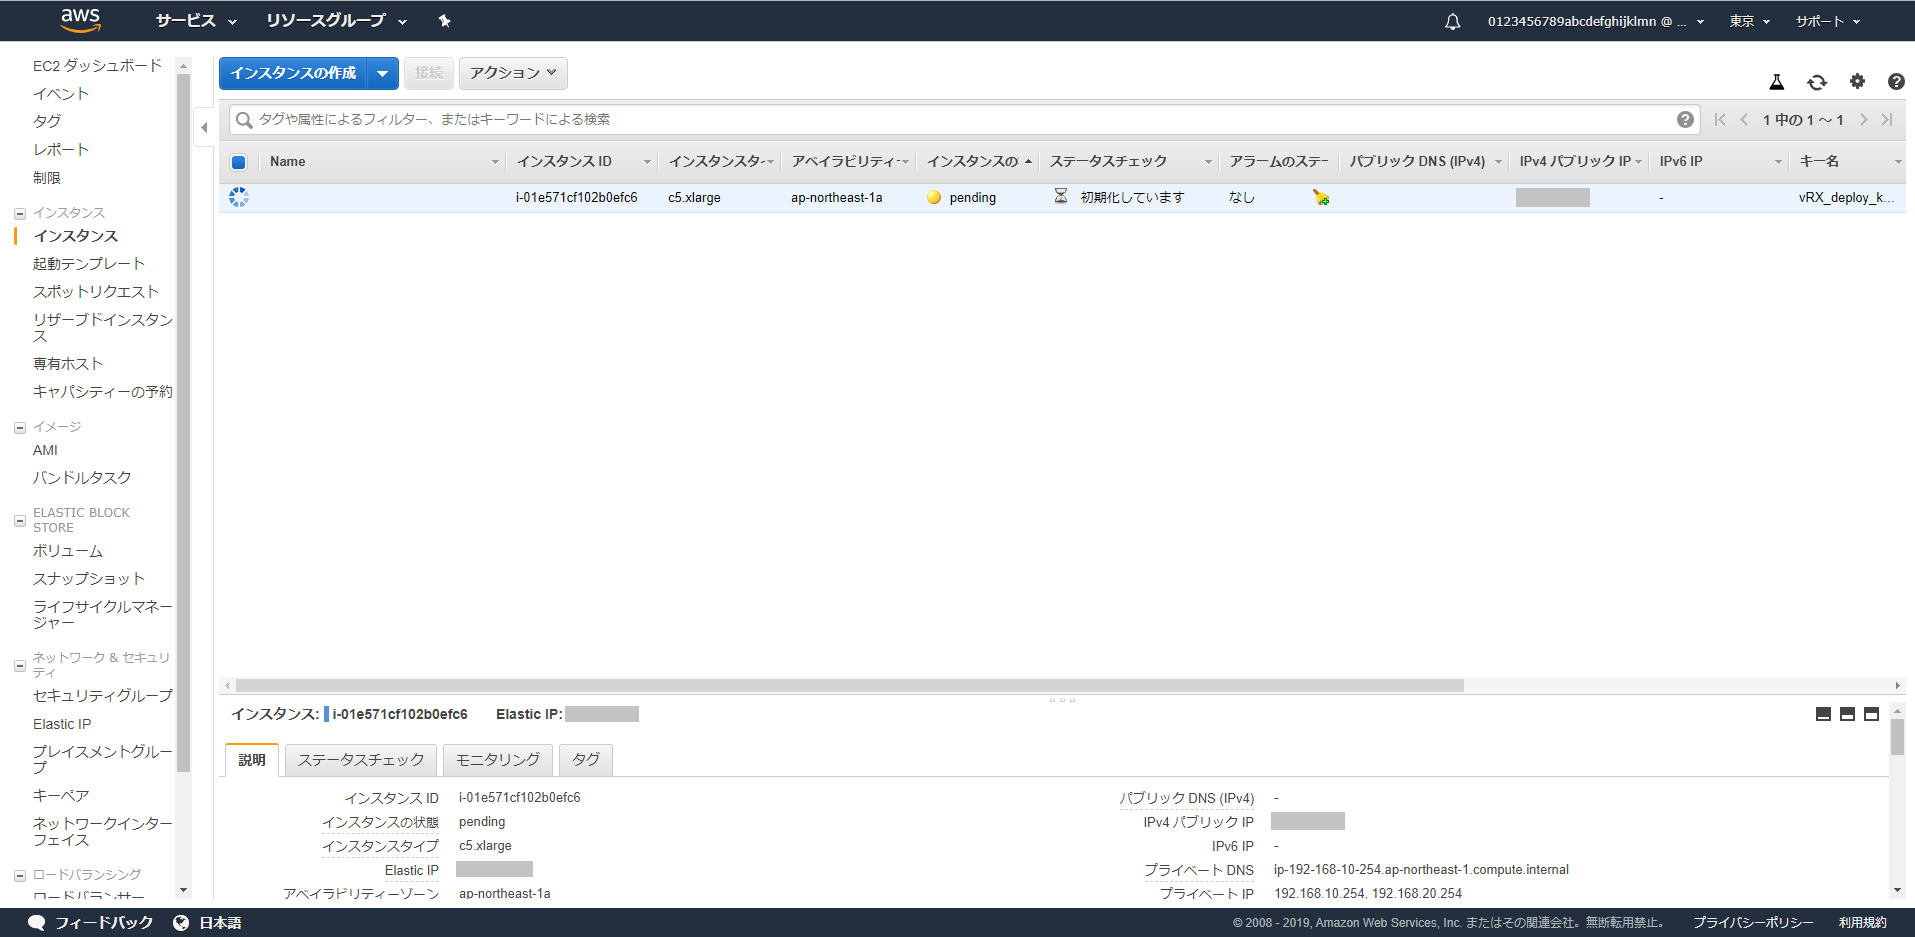Screen dimensions: 1915x937
Task: Click the filter search help icon
Action: (1686, 119)
